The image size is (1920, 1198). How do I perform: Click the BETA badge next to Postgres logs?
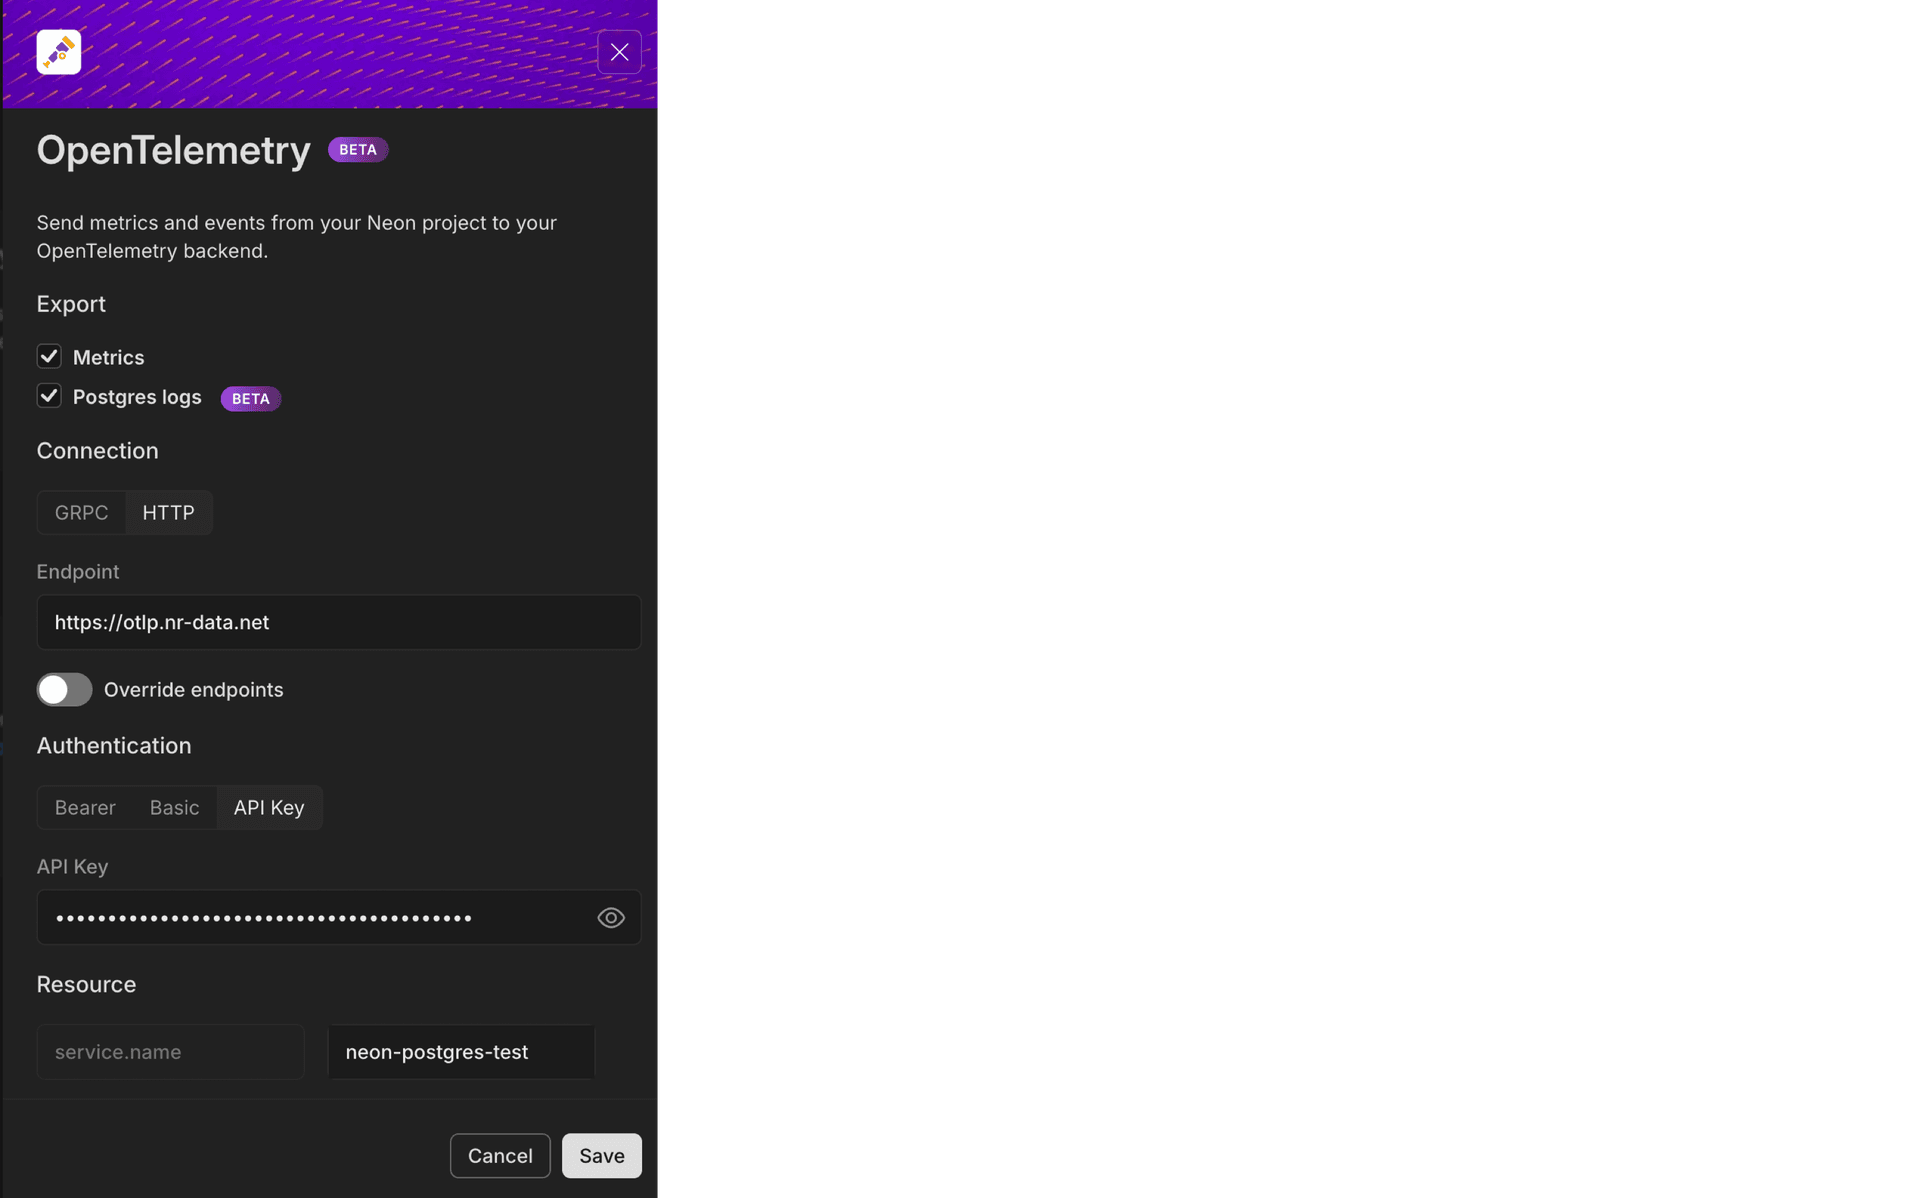[x=250, y=398]
